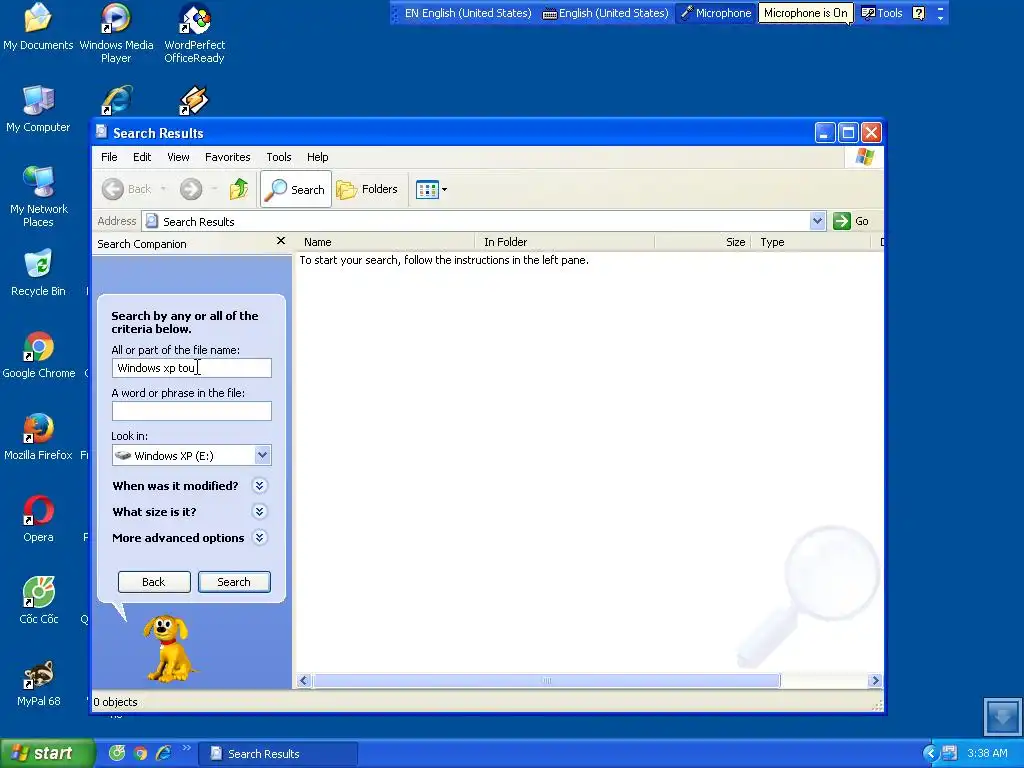Image resolution: width=1024 pixels, height=768 pixels.
Task: Launch Opera browser from desktop
Action: click(x=38, y=519)
